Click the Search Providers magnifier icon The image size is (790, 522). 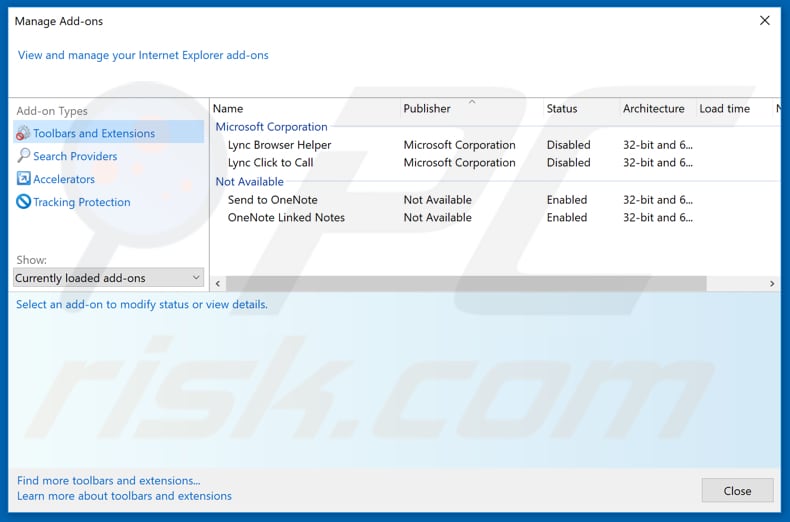point(23,156)
